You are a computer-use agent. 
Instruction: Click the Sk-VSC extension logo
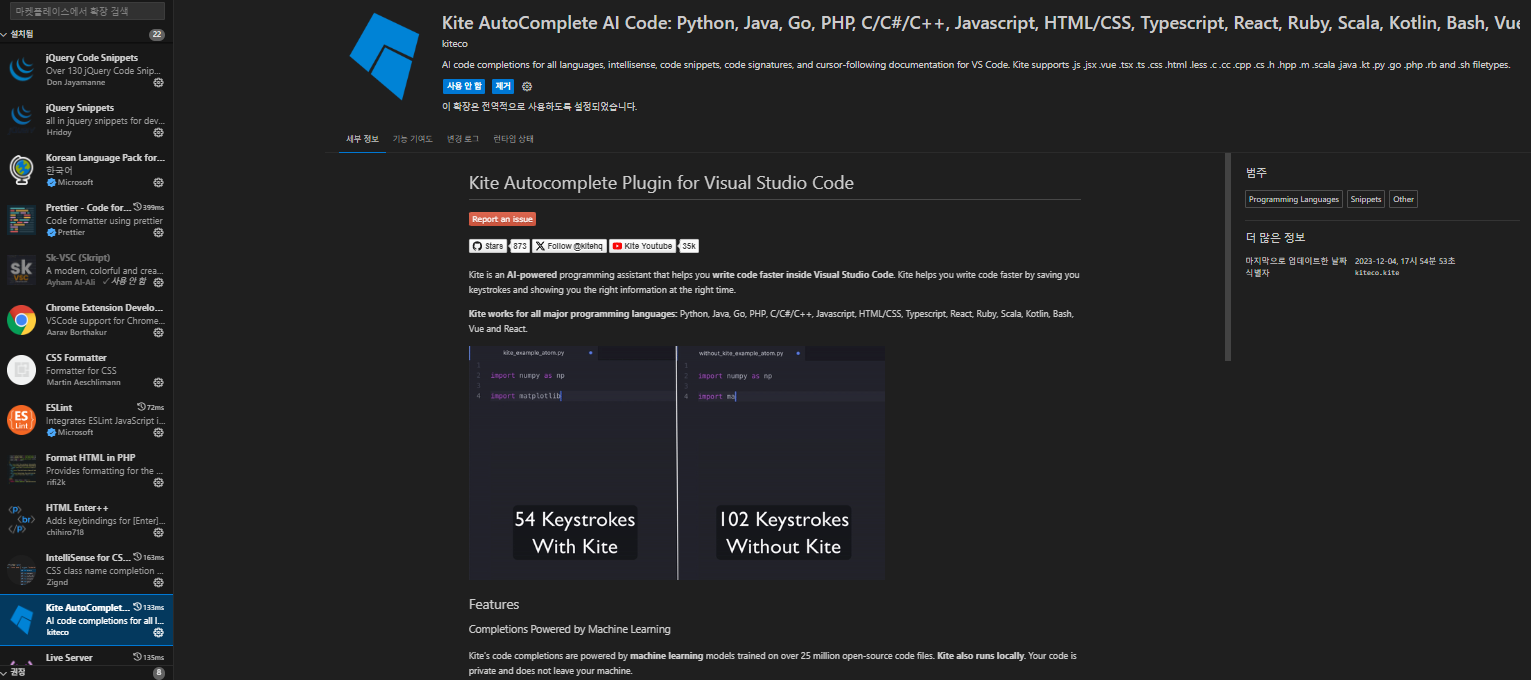click(x=22, y=270)
